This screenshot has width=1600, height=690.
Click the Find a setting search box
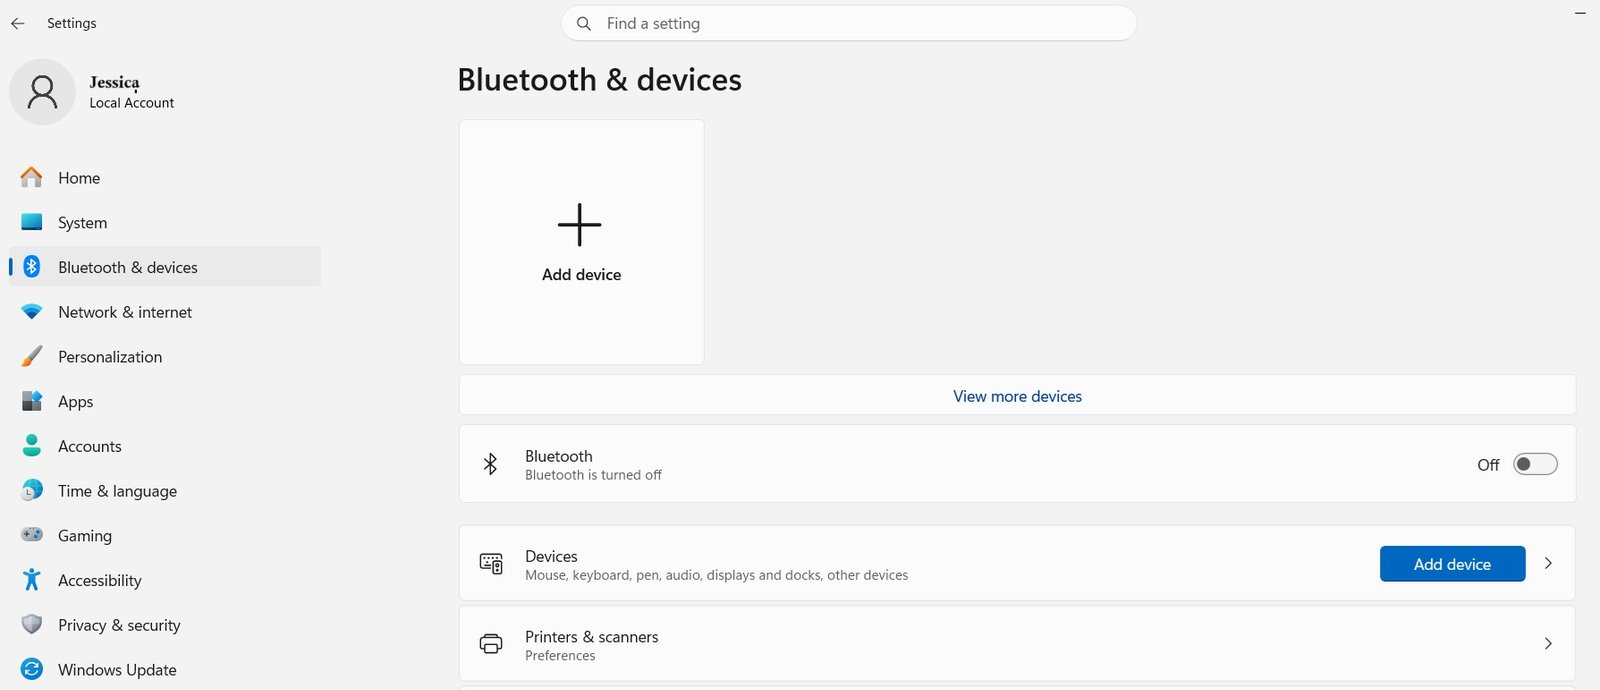(849, 23)
